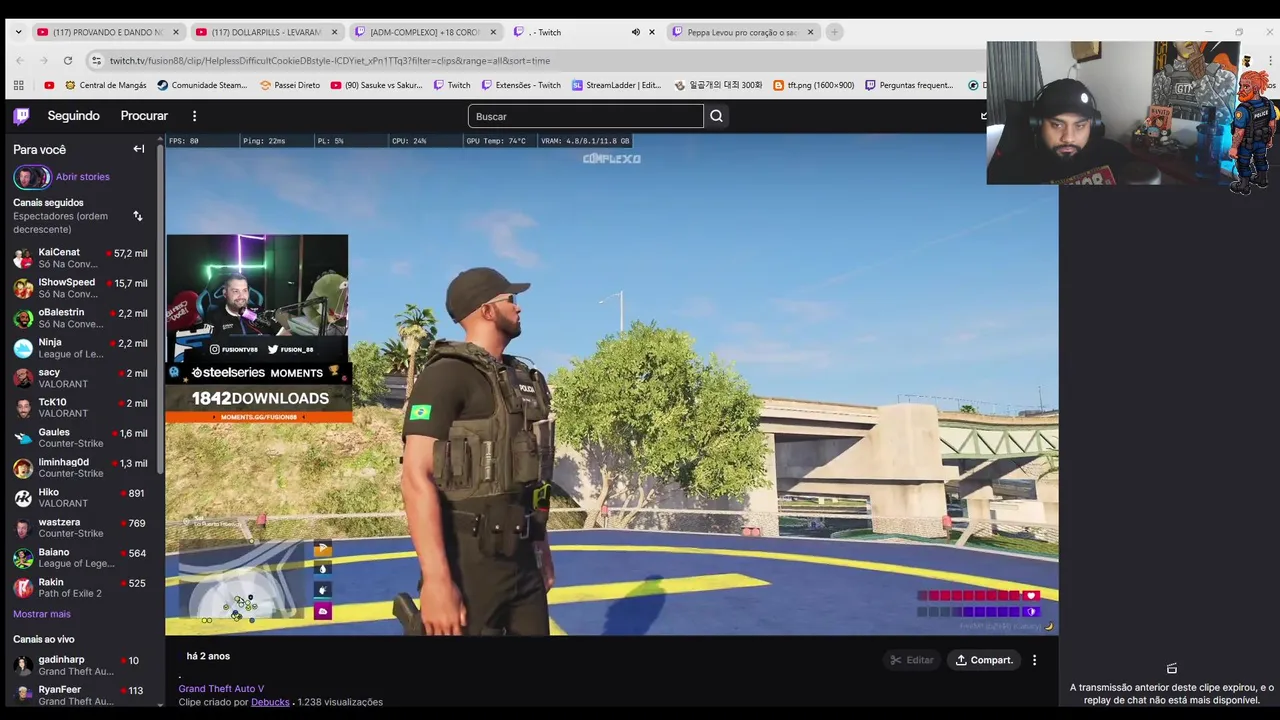The width and height of the screenshot is (1280, 720).
Task: Click into the Buscar search field
Action: coord(586,116)
